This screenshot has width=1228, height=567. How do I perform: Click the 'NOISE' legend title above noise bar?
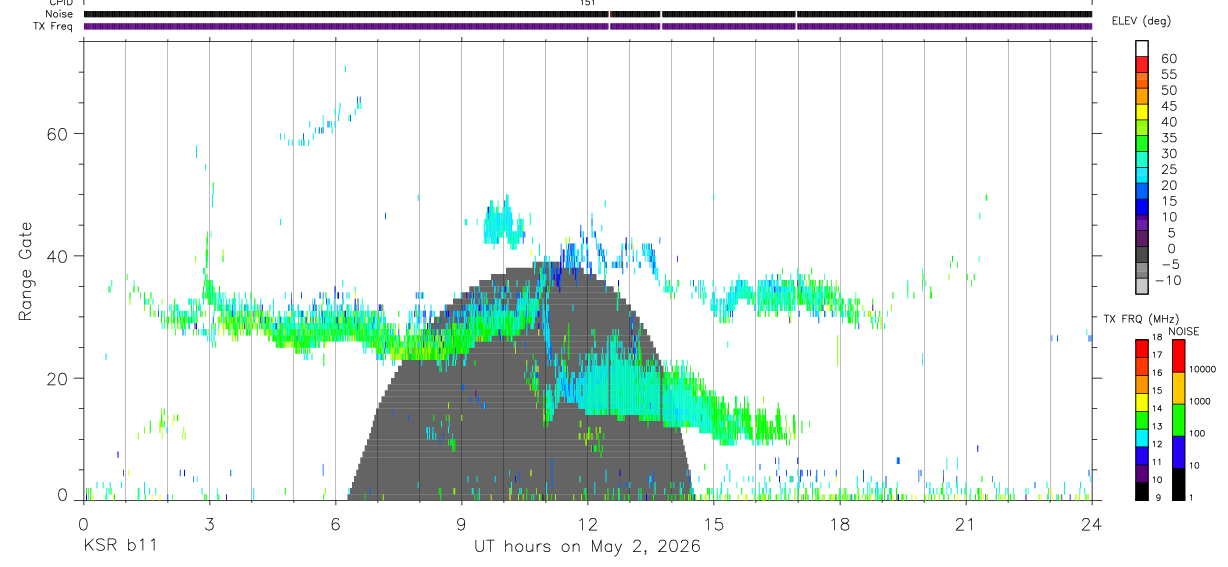(1184, 331)
